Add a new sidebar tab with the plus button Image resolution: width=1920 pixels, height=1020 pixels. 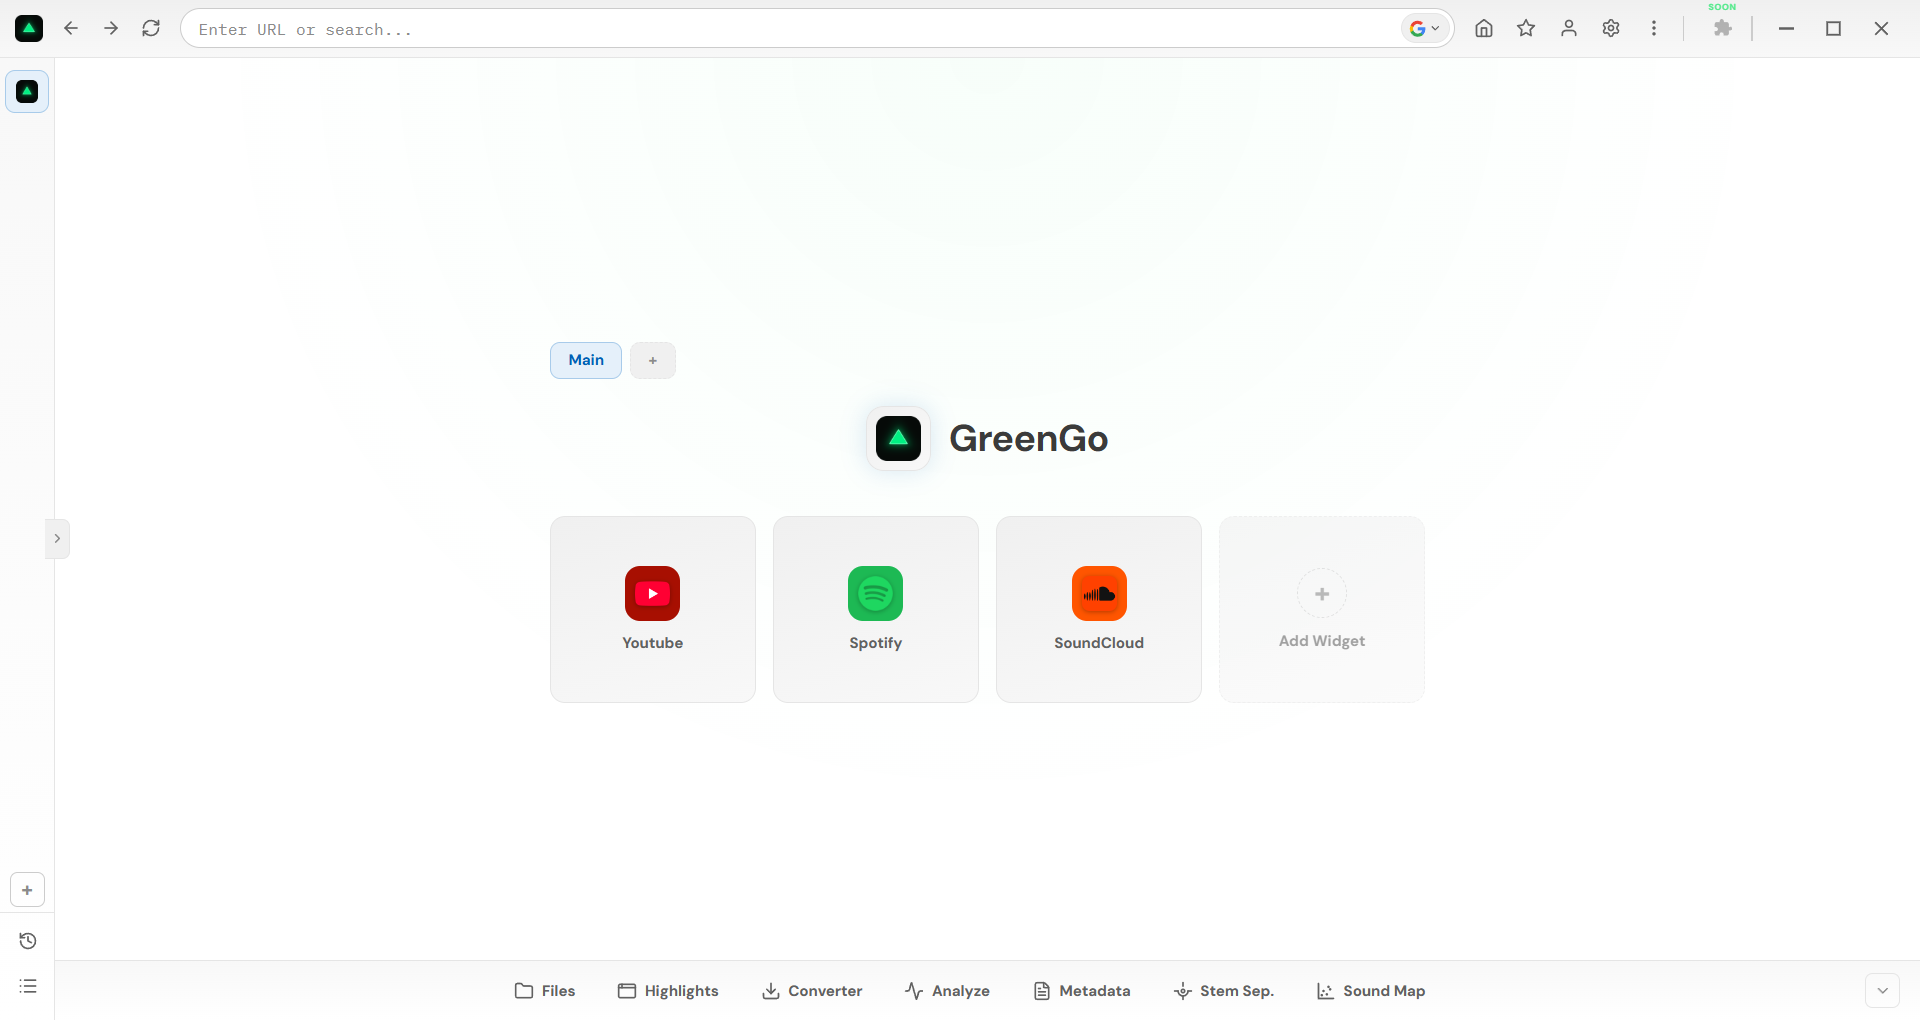(27, 890)
